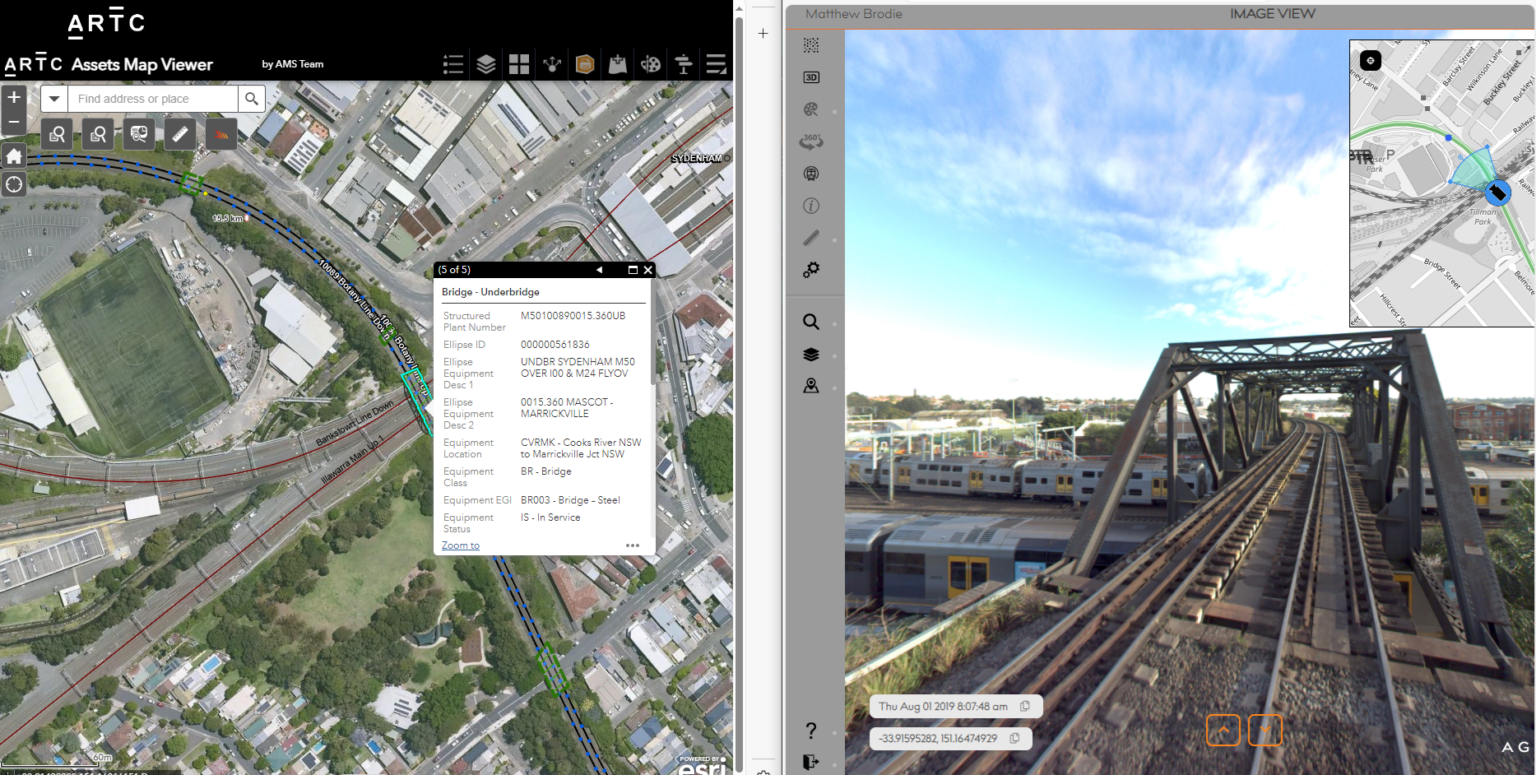This screenshot has width=1536, height=775.
Task: Click the 3D view icon in image viewer
Action: click(x=811, y=77)
